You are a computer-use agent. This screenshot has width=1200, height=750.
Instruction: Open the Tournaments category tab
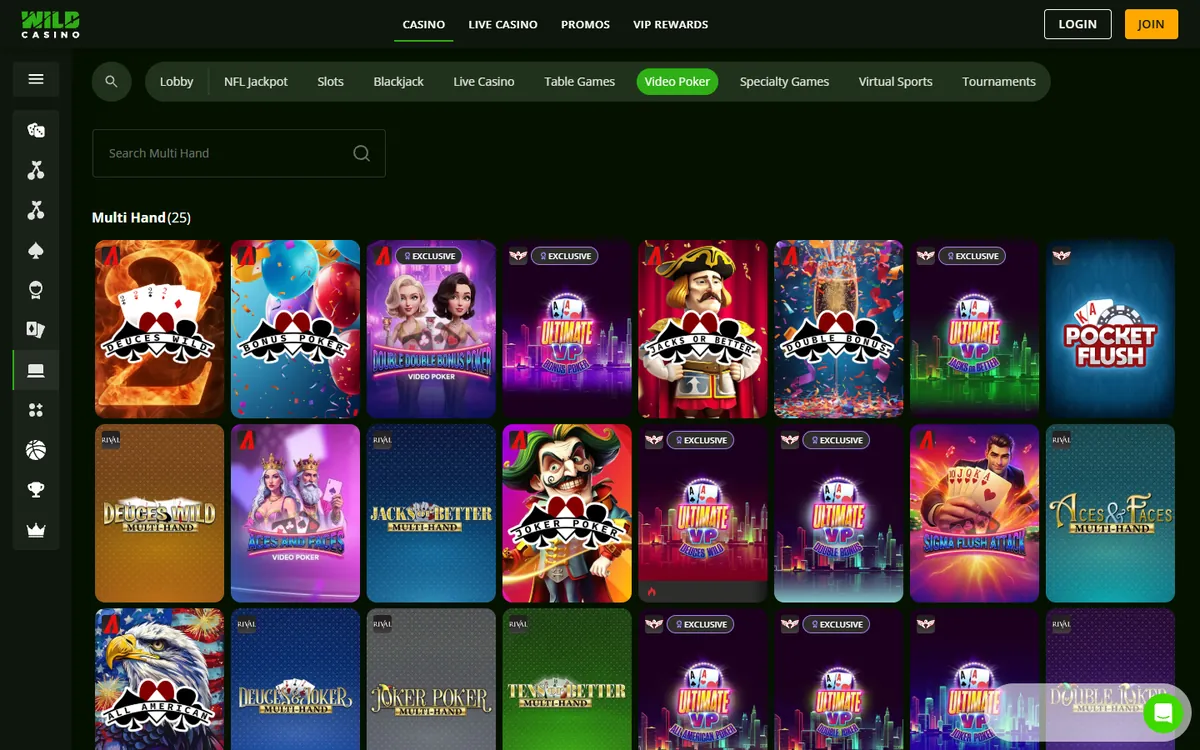(x=999, y=81)
